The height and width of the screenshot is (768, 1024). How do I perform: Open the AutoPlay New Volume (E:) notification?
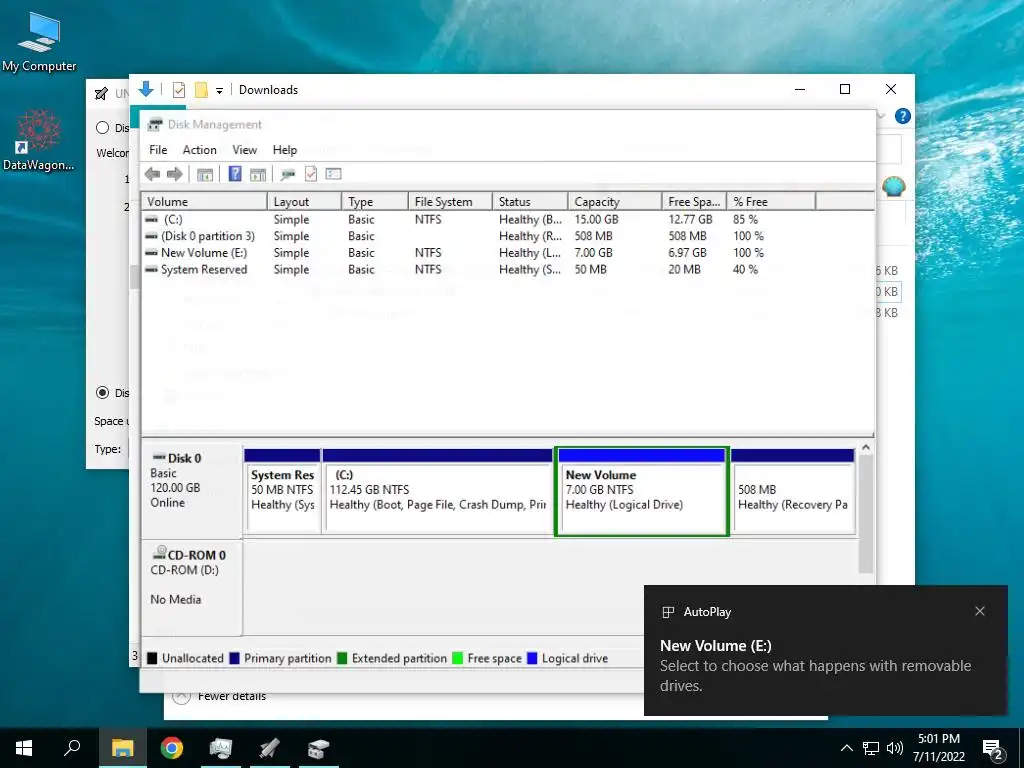click(x=825, y=650)
